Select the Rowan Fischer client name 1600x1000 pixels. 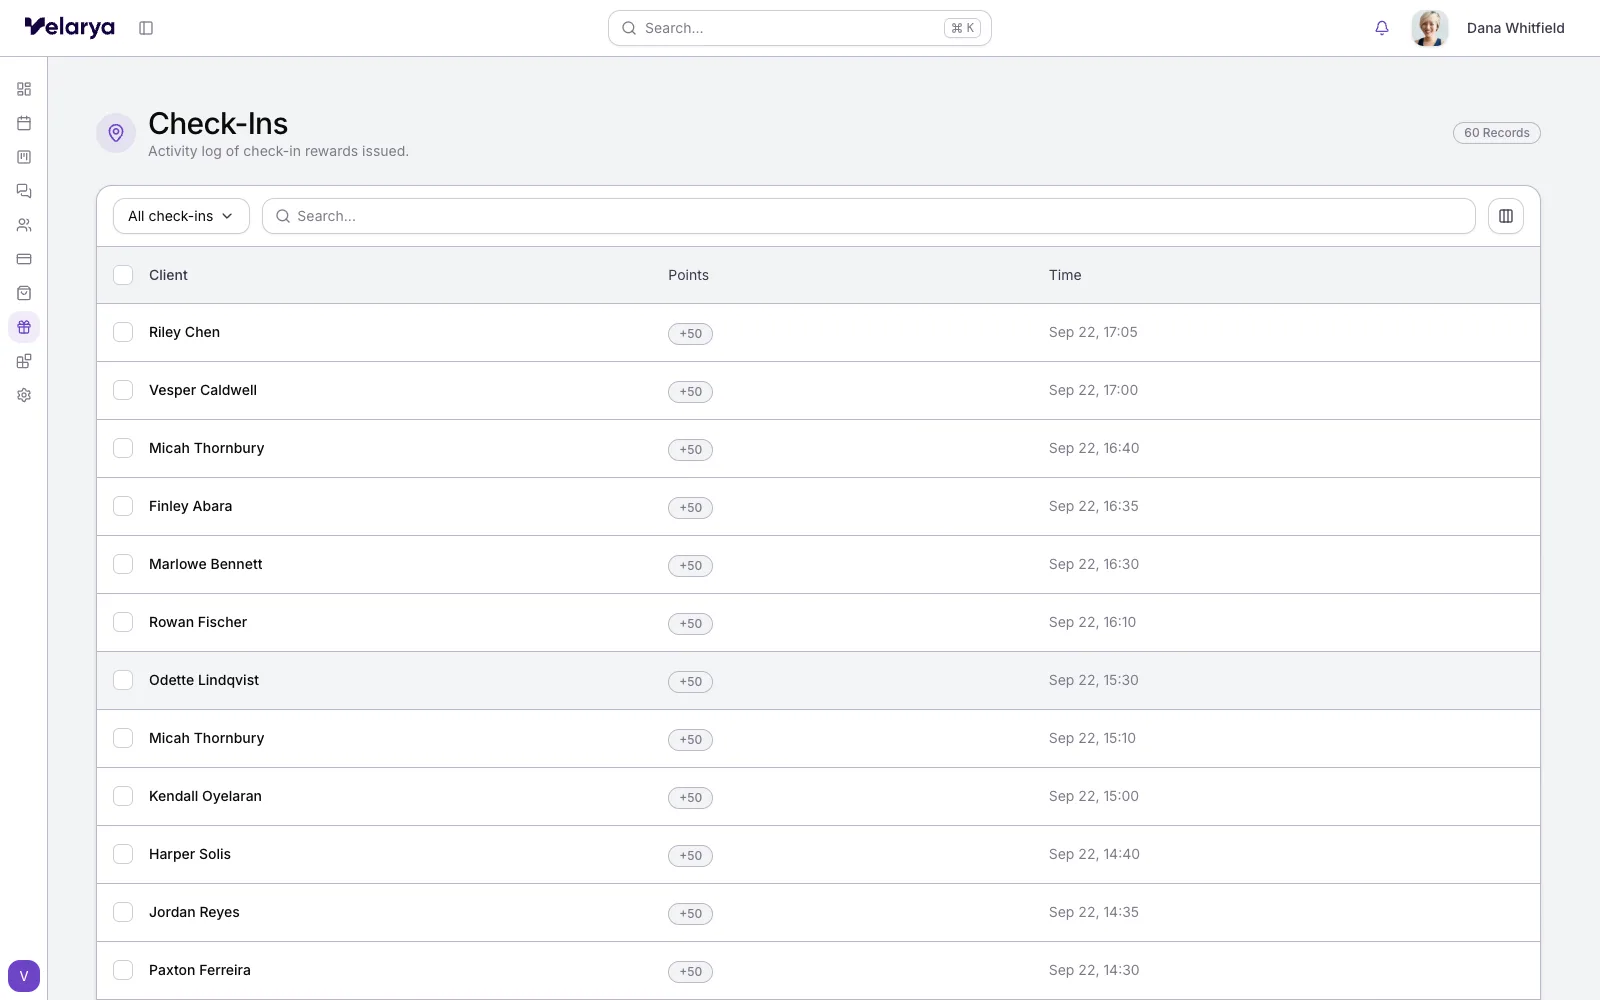point(198,622)
